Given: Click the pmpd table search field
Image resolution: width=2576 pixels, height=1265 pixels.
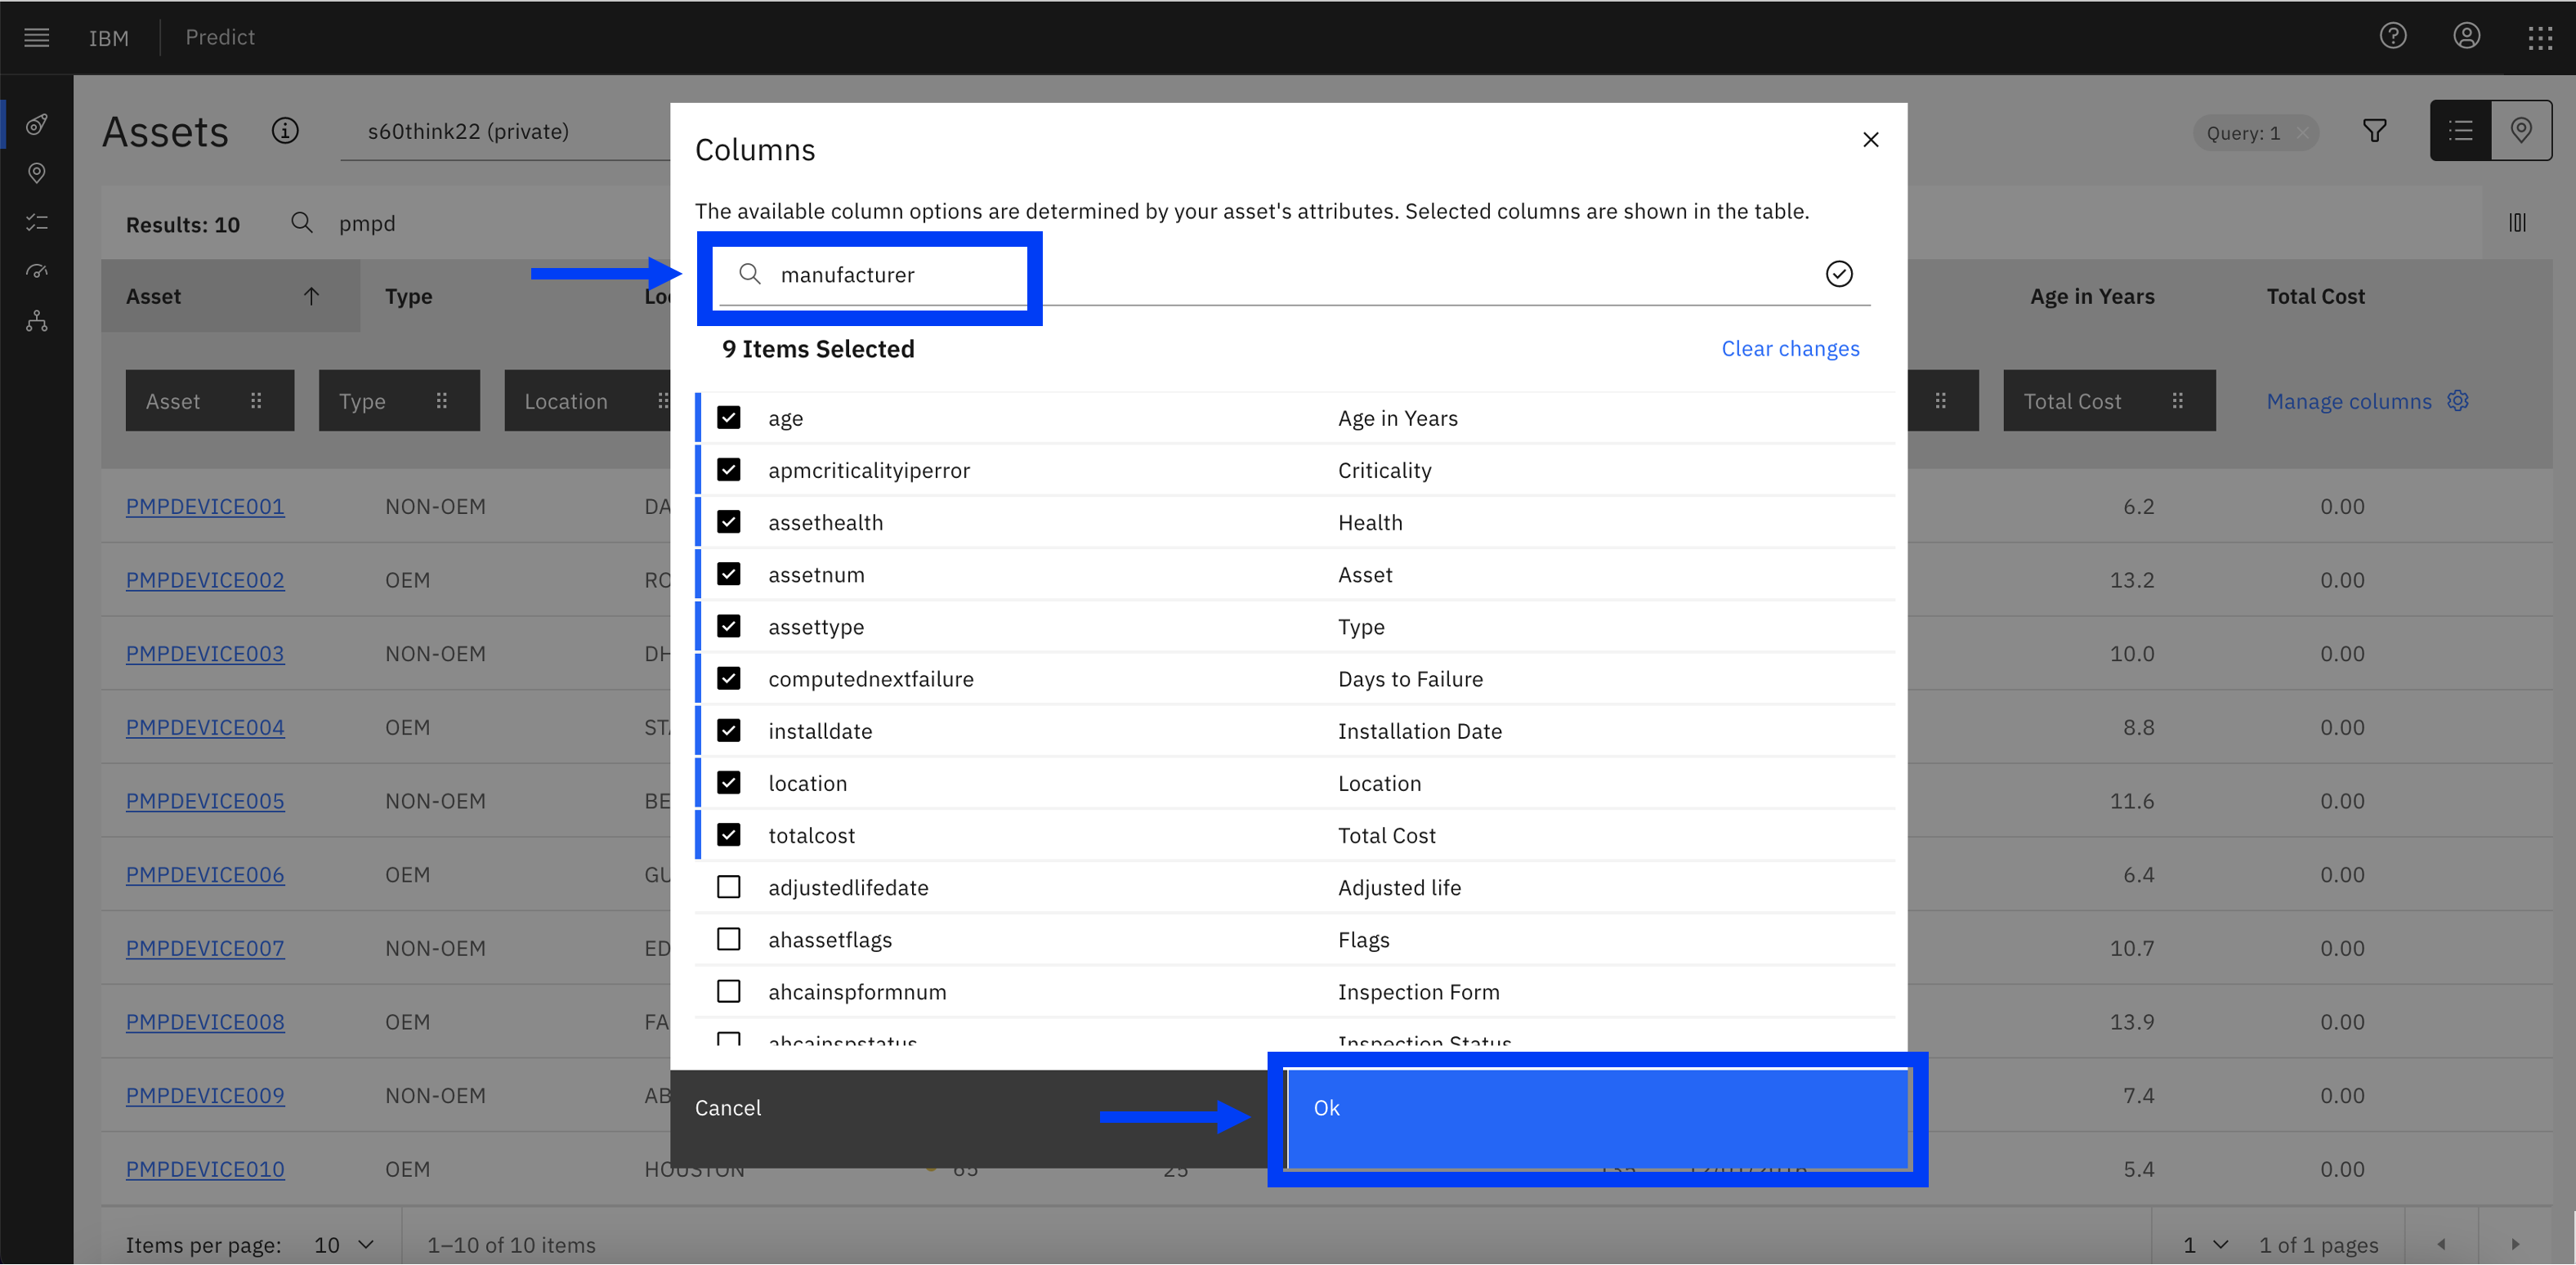Looking at the screenshot, I should [368, 223].
